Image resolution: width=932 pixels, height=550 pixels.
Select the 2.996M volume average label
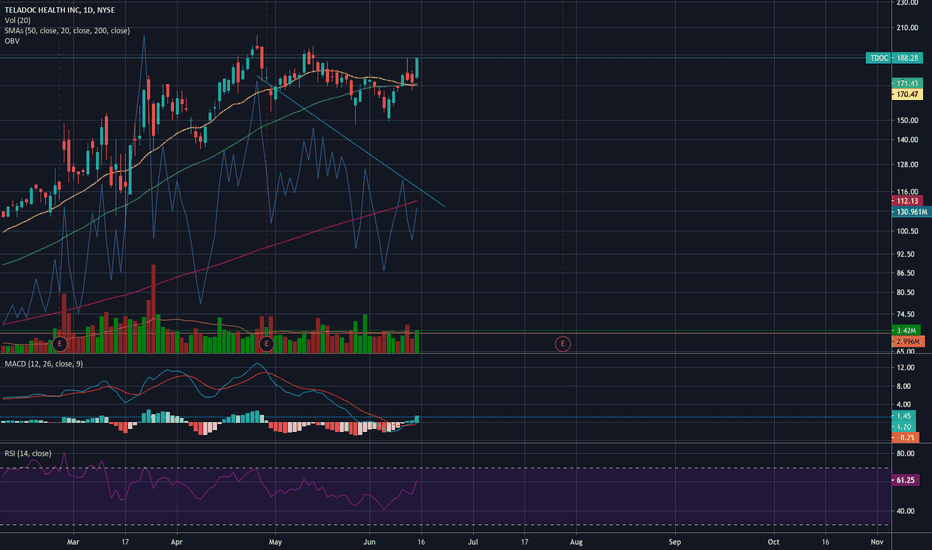click(908, 341)
